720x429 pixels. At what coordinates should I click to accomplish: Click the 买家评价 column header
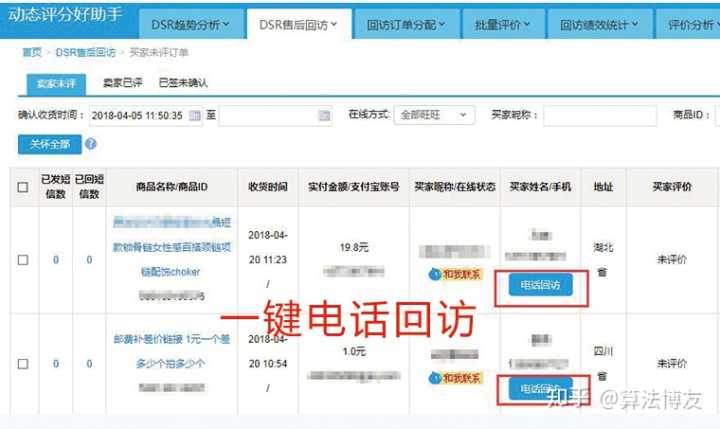click(x=672, y=186)
